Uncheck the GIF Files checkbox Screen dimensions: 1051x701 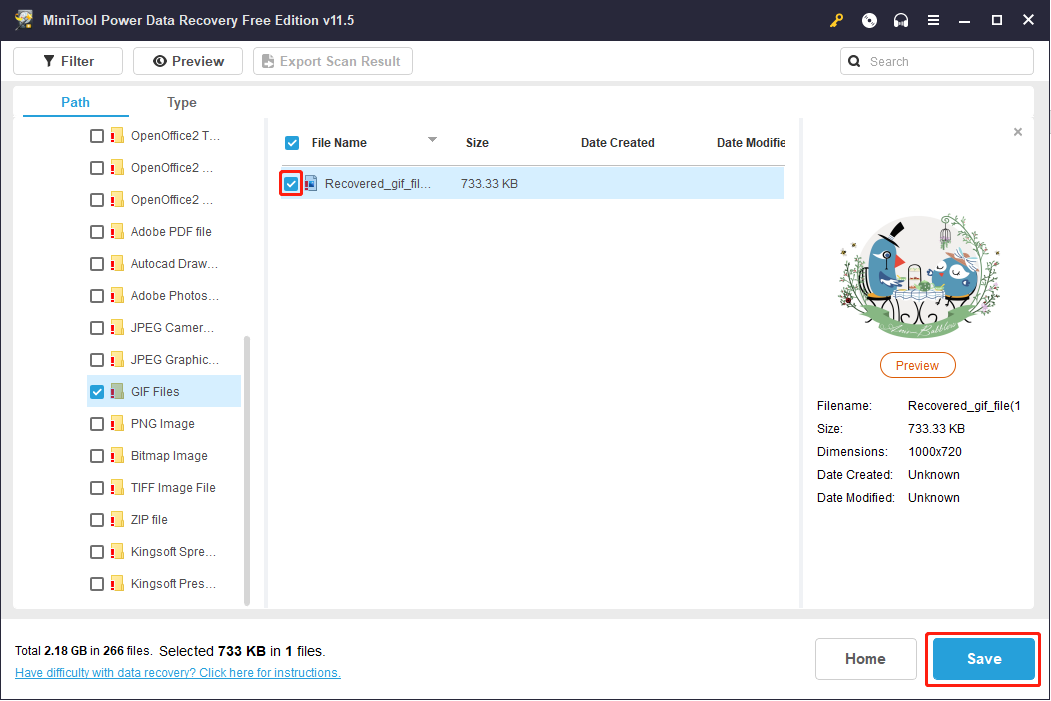pyautogui.click(x=97, y=392)
